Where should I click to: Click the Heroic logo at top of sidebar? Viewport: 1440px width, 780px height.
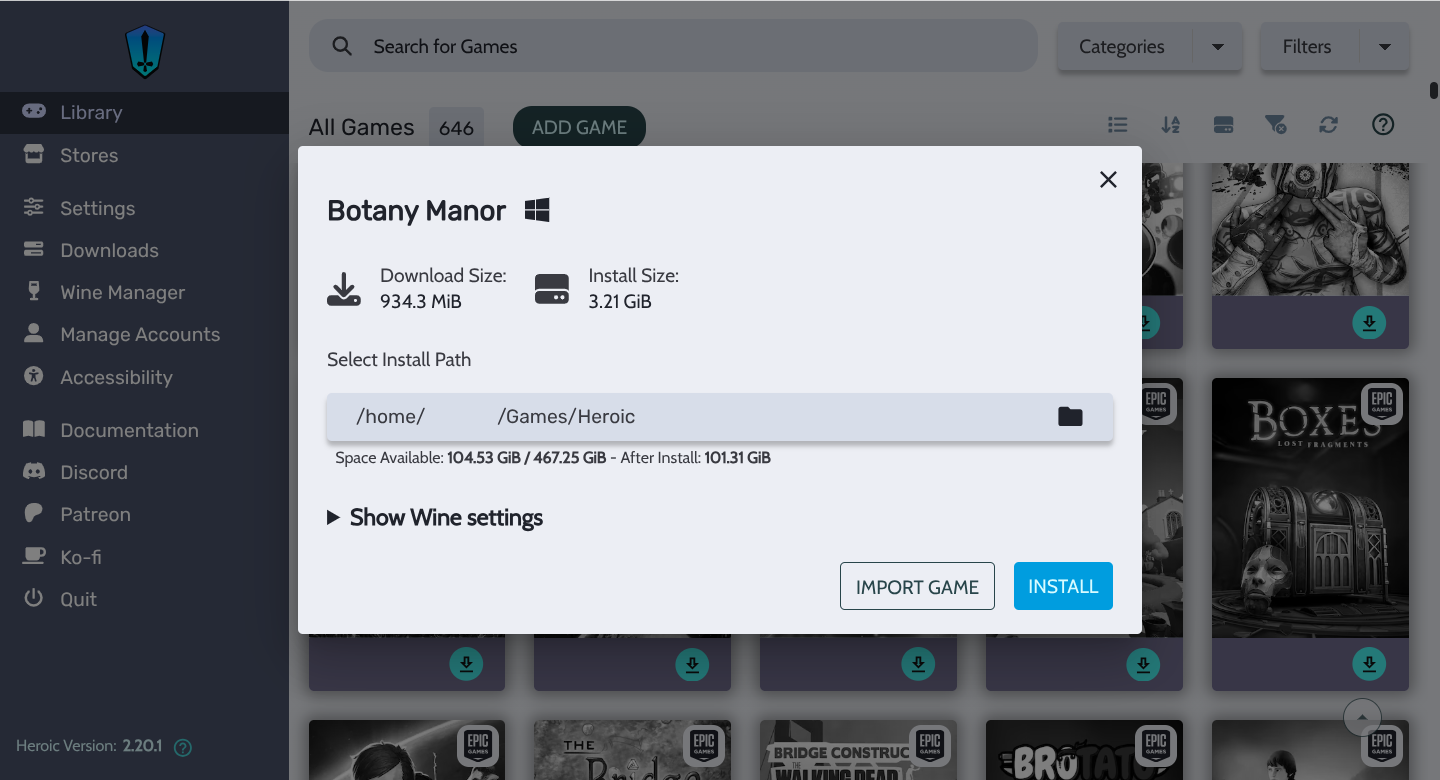[144, 50]
